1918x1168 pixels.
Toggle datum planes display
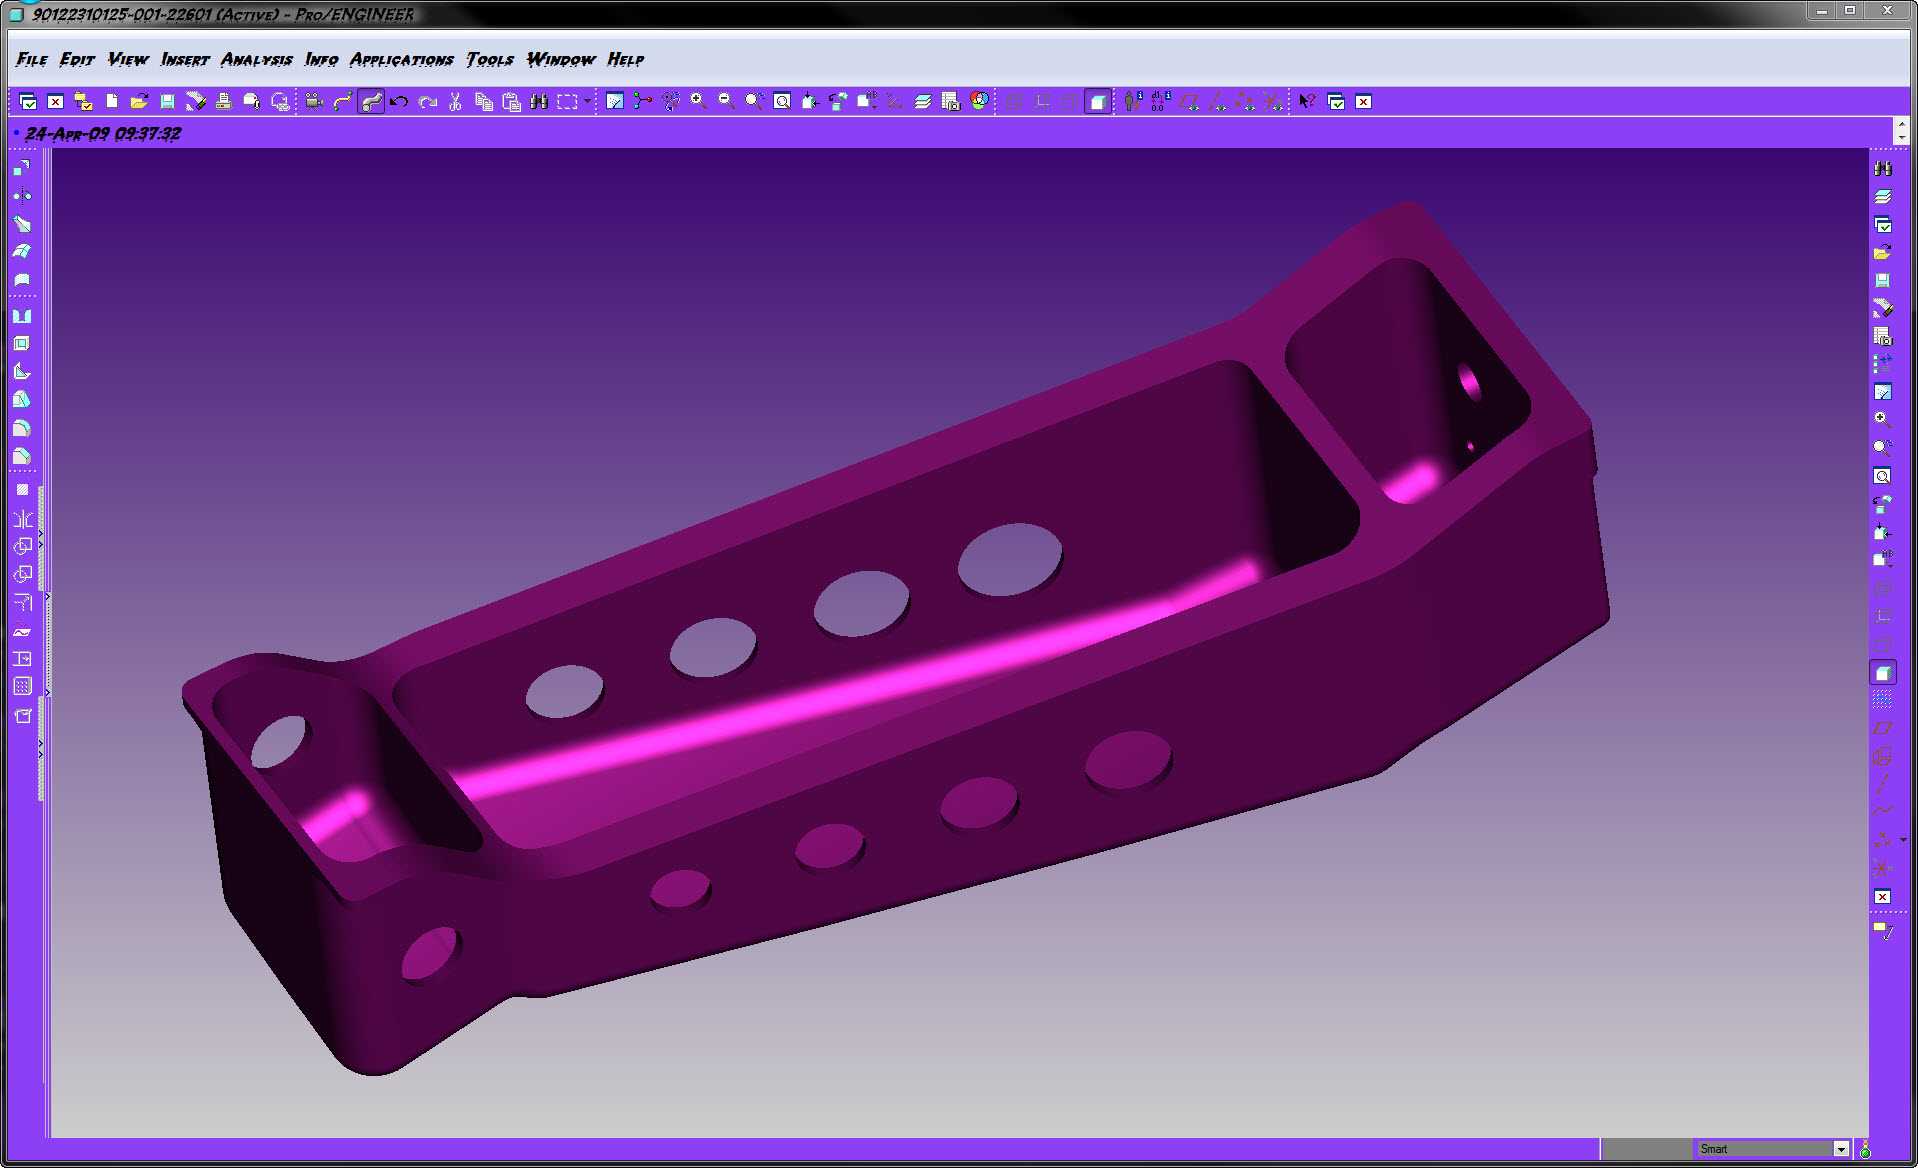click(1189, 101)
